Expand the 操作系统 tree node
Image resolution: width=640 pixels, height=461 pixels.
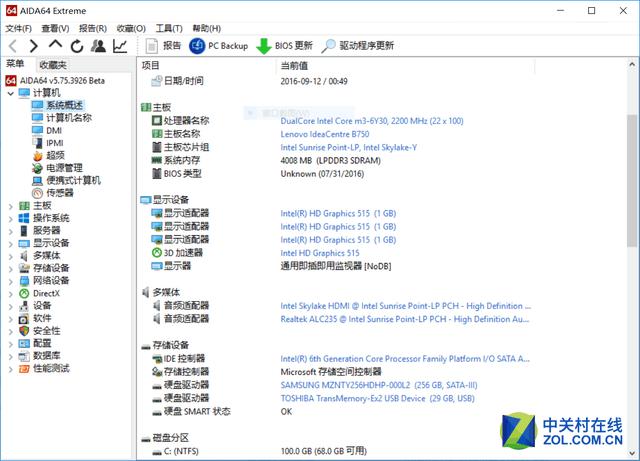(x=11, y=219)
